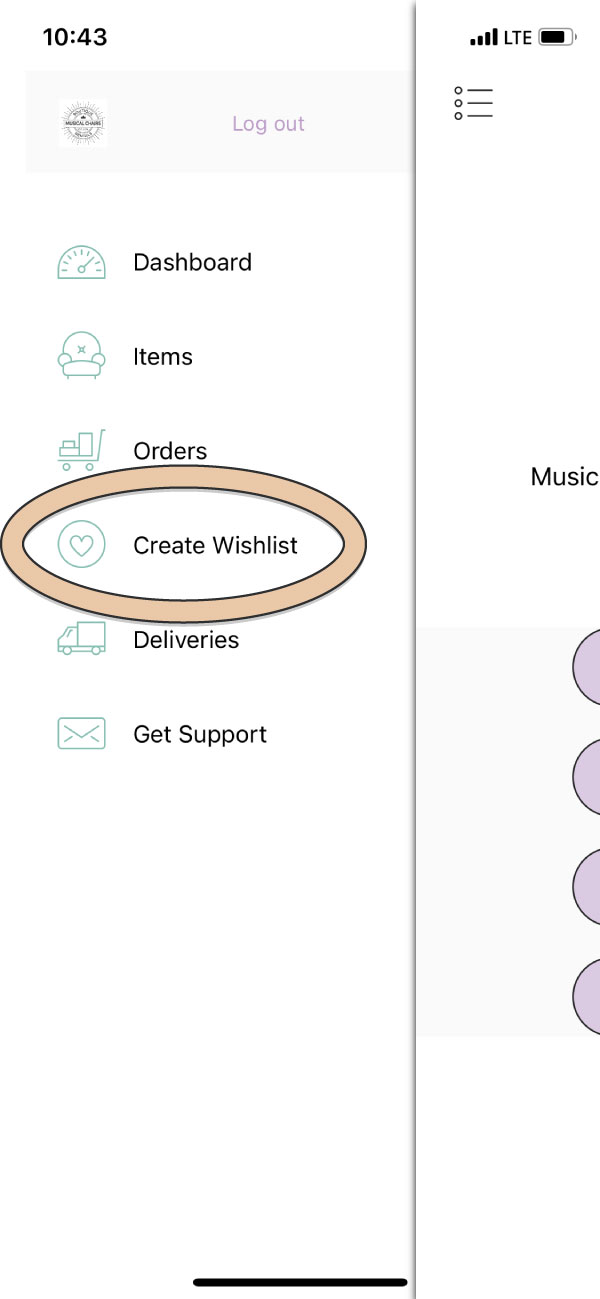This screenshot has width=600, height=1299.
Task: Tap the fourth purple circle button
Action: point(587,995)
